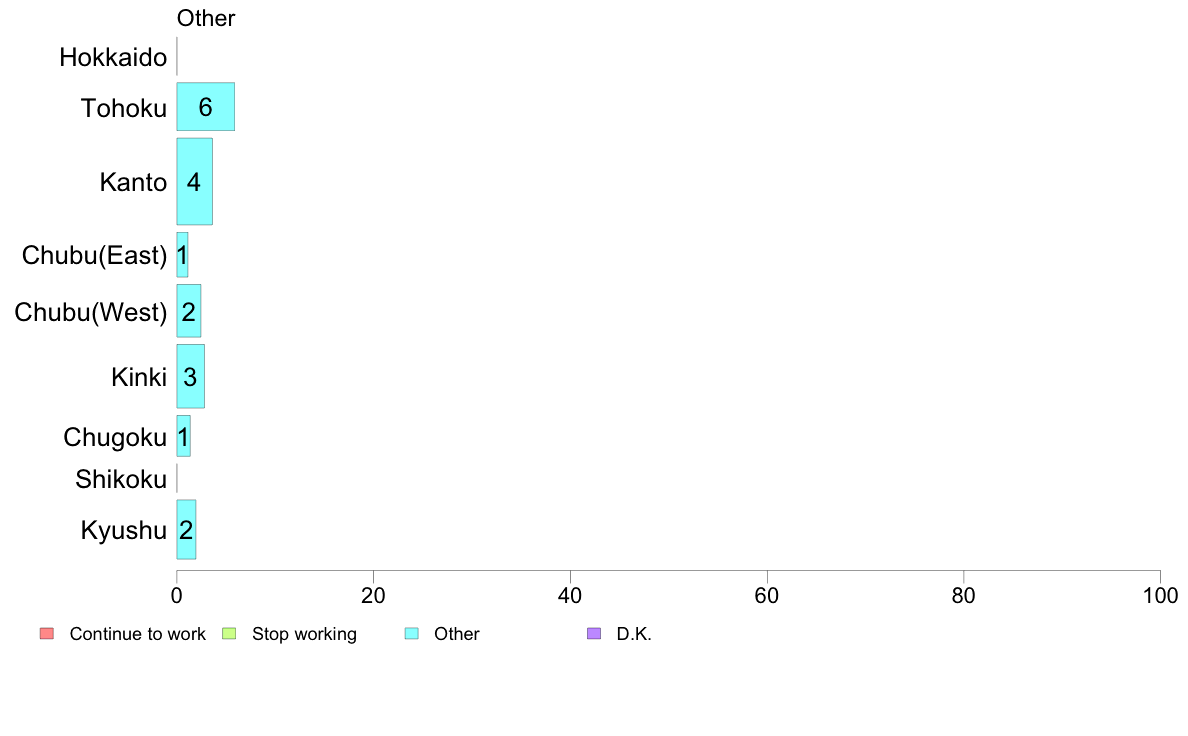Select the Kinki bar with value 3
The width and height of the screenshot is (1188, 736).
coord(190,376)
